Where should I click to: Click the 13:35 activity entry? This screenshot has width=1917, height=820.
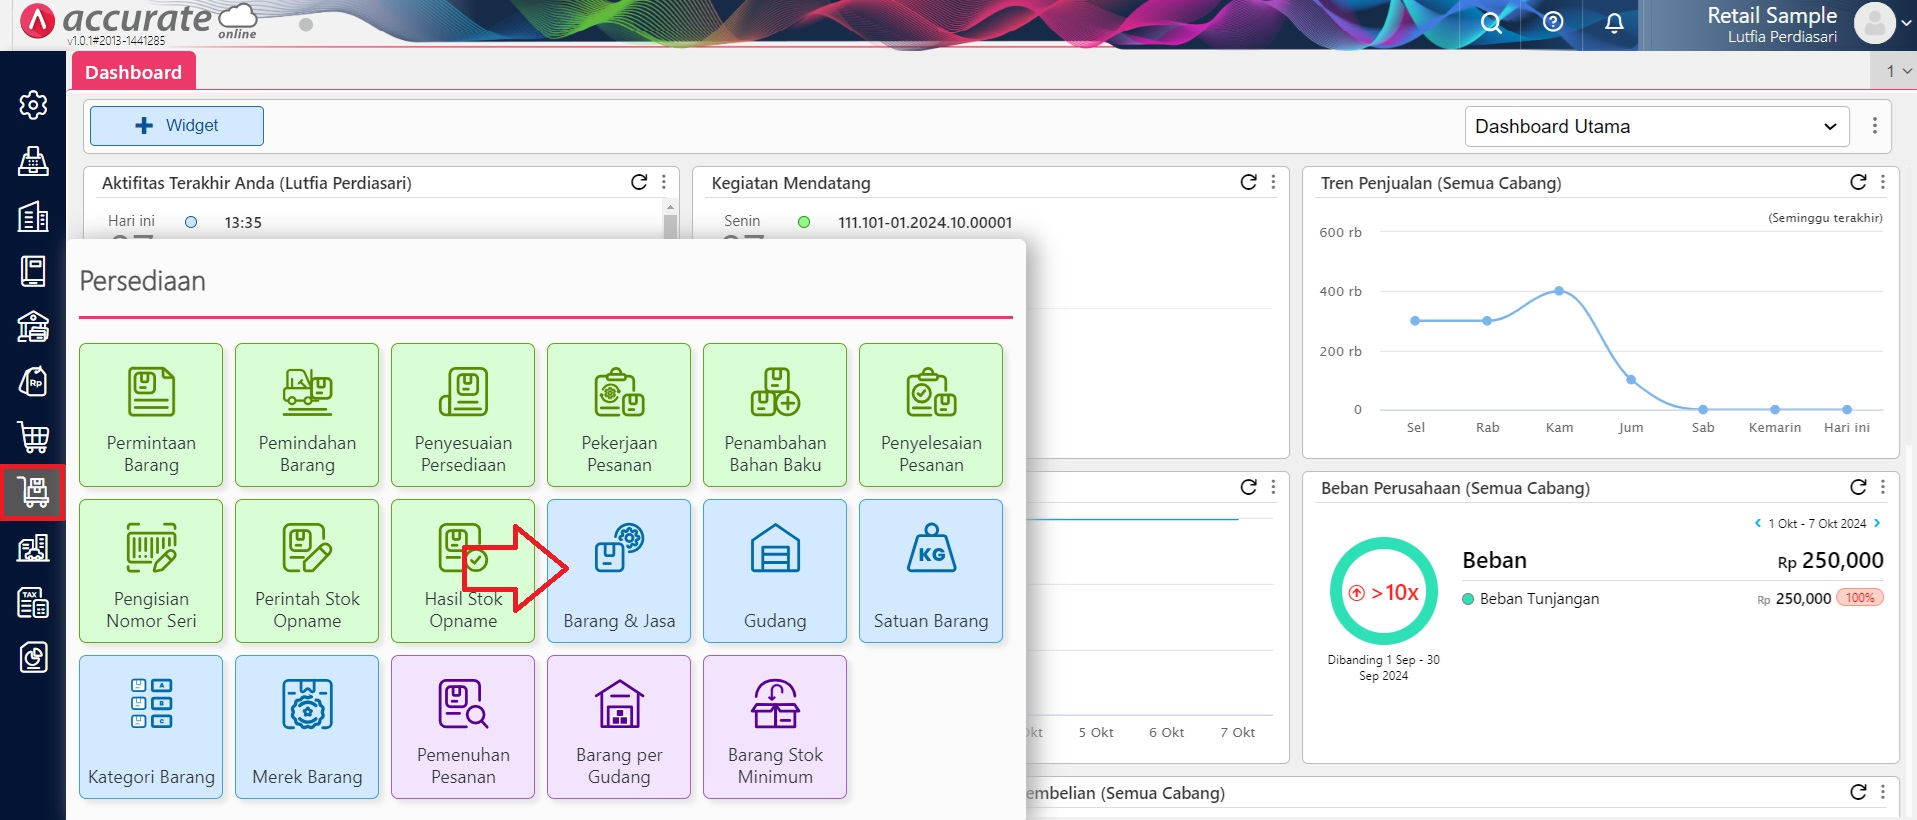[x=243, y=222]
